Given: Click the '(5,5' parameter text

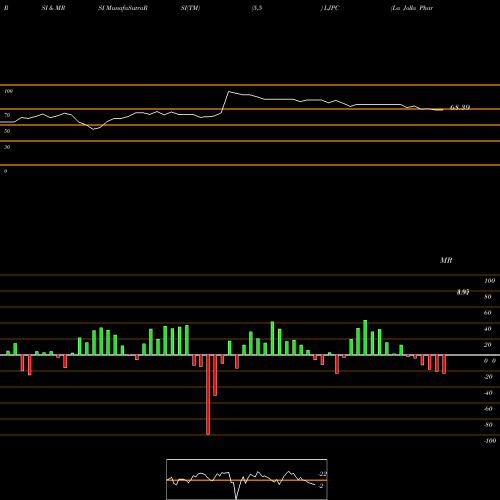Looking at the screenshot, I should coord(257,8).
